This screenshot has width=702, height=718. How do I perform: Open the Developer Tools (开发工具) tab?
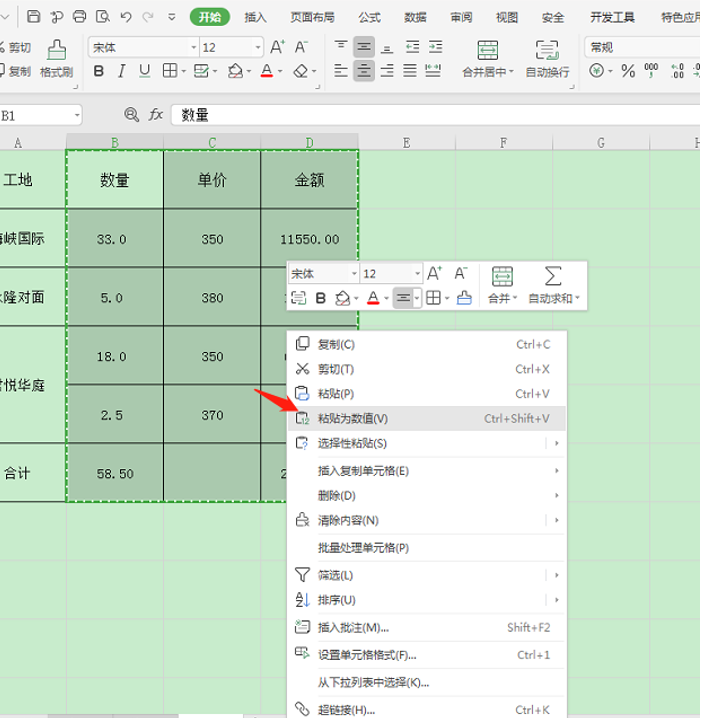tap(612, 17)
